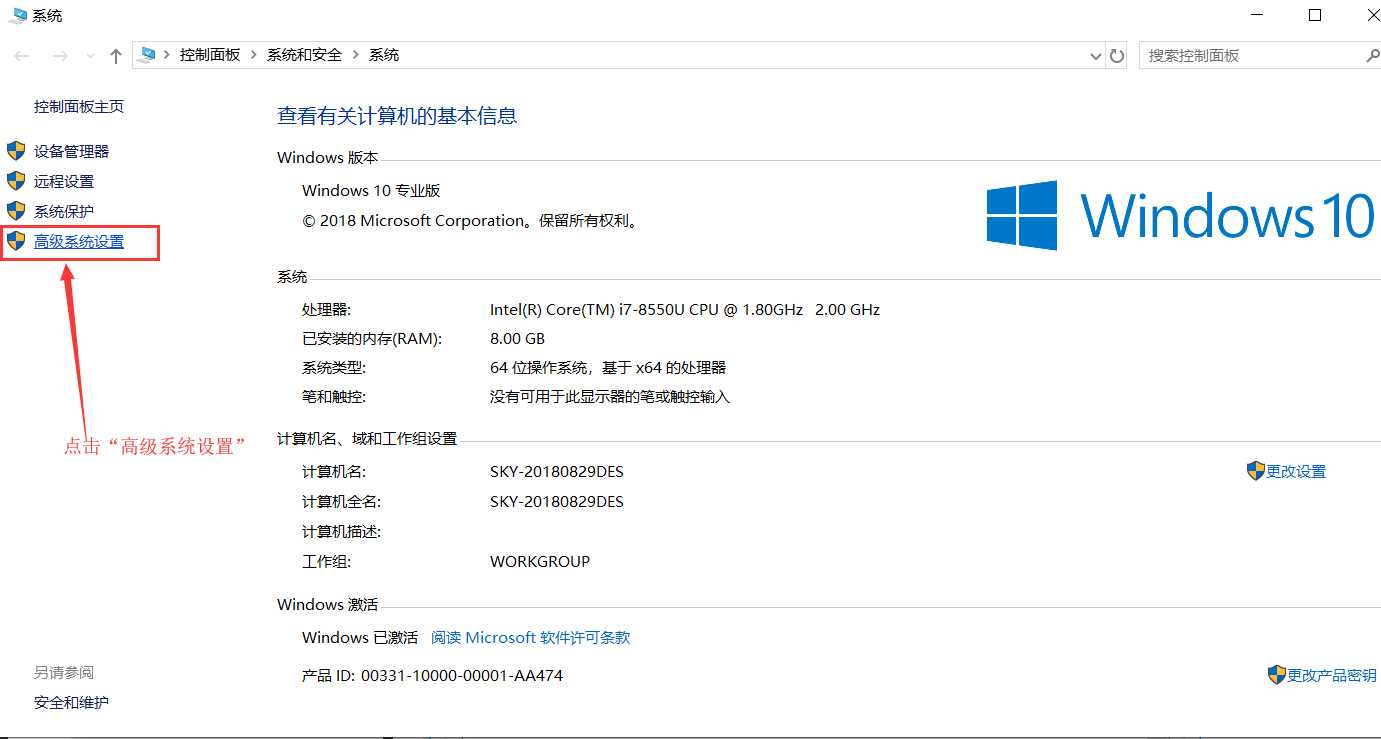Open 系统保护 link

click(x=64, y=212)
